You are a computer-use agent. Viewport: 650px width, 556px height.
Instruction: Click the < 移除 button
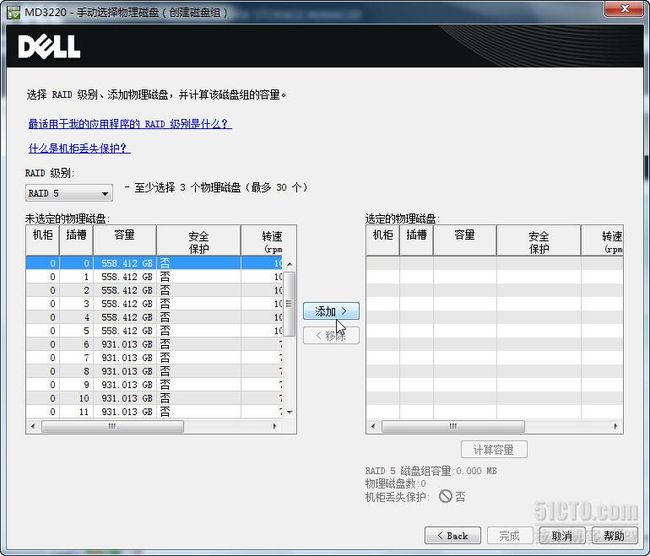331,335
